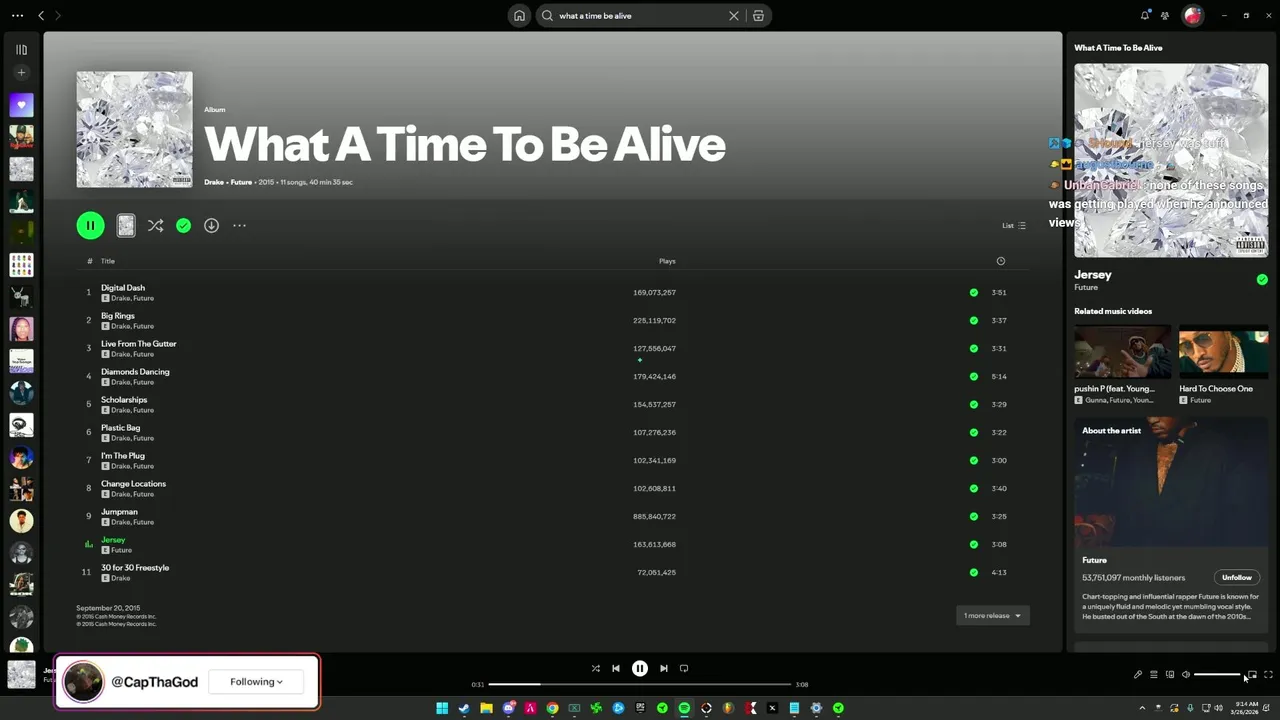Screen dimensions: 1280x720
Task: Toggle saved checkmark for Big Rings
Action: point(973,321)
